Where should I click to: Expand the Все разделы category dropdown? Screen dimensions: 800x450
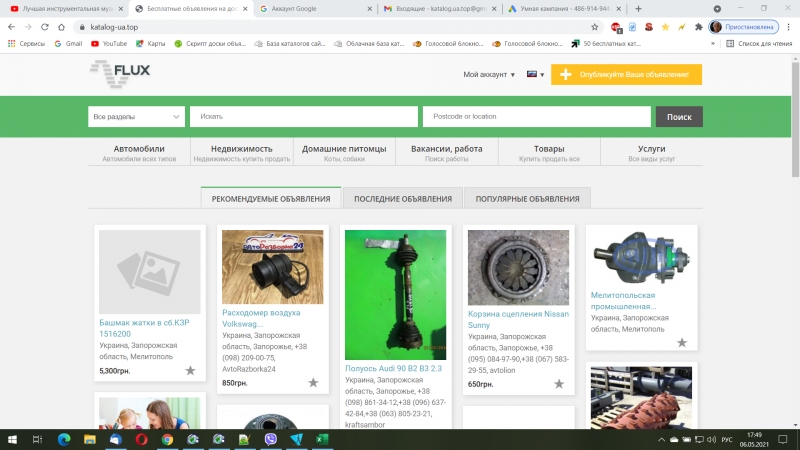point(136,117)
